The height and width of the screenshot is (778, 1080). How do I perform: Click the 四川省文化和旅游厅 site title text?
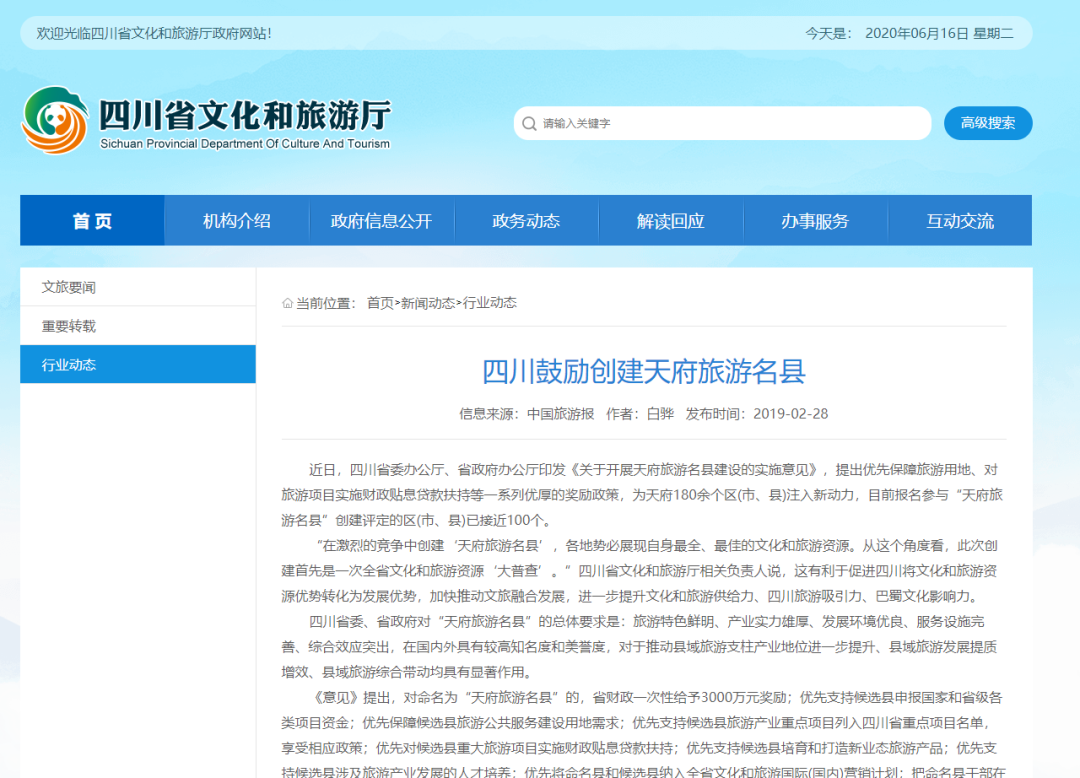tap(244, 116)
